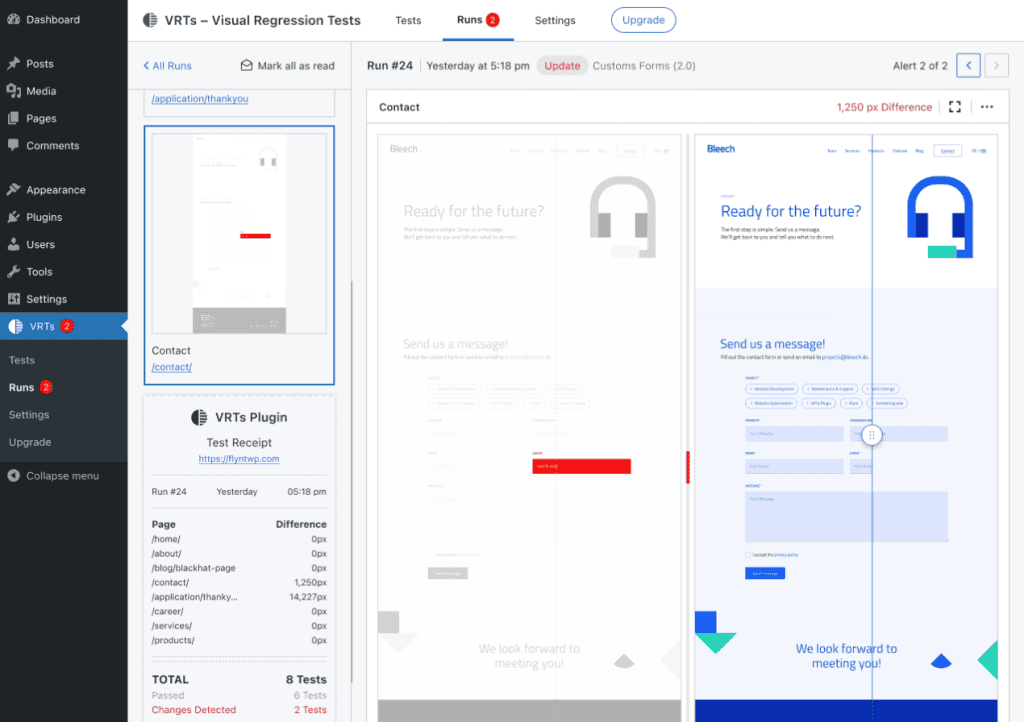
Task: Click the Upgrade button
Action: coord(643,19)
